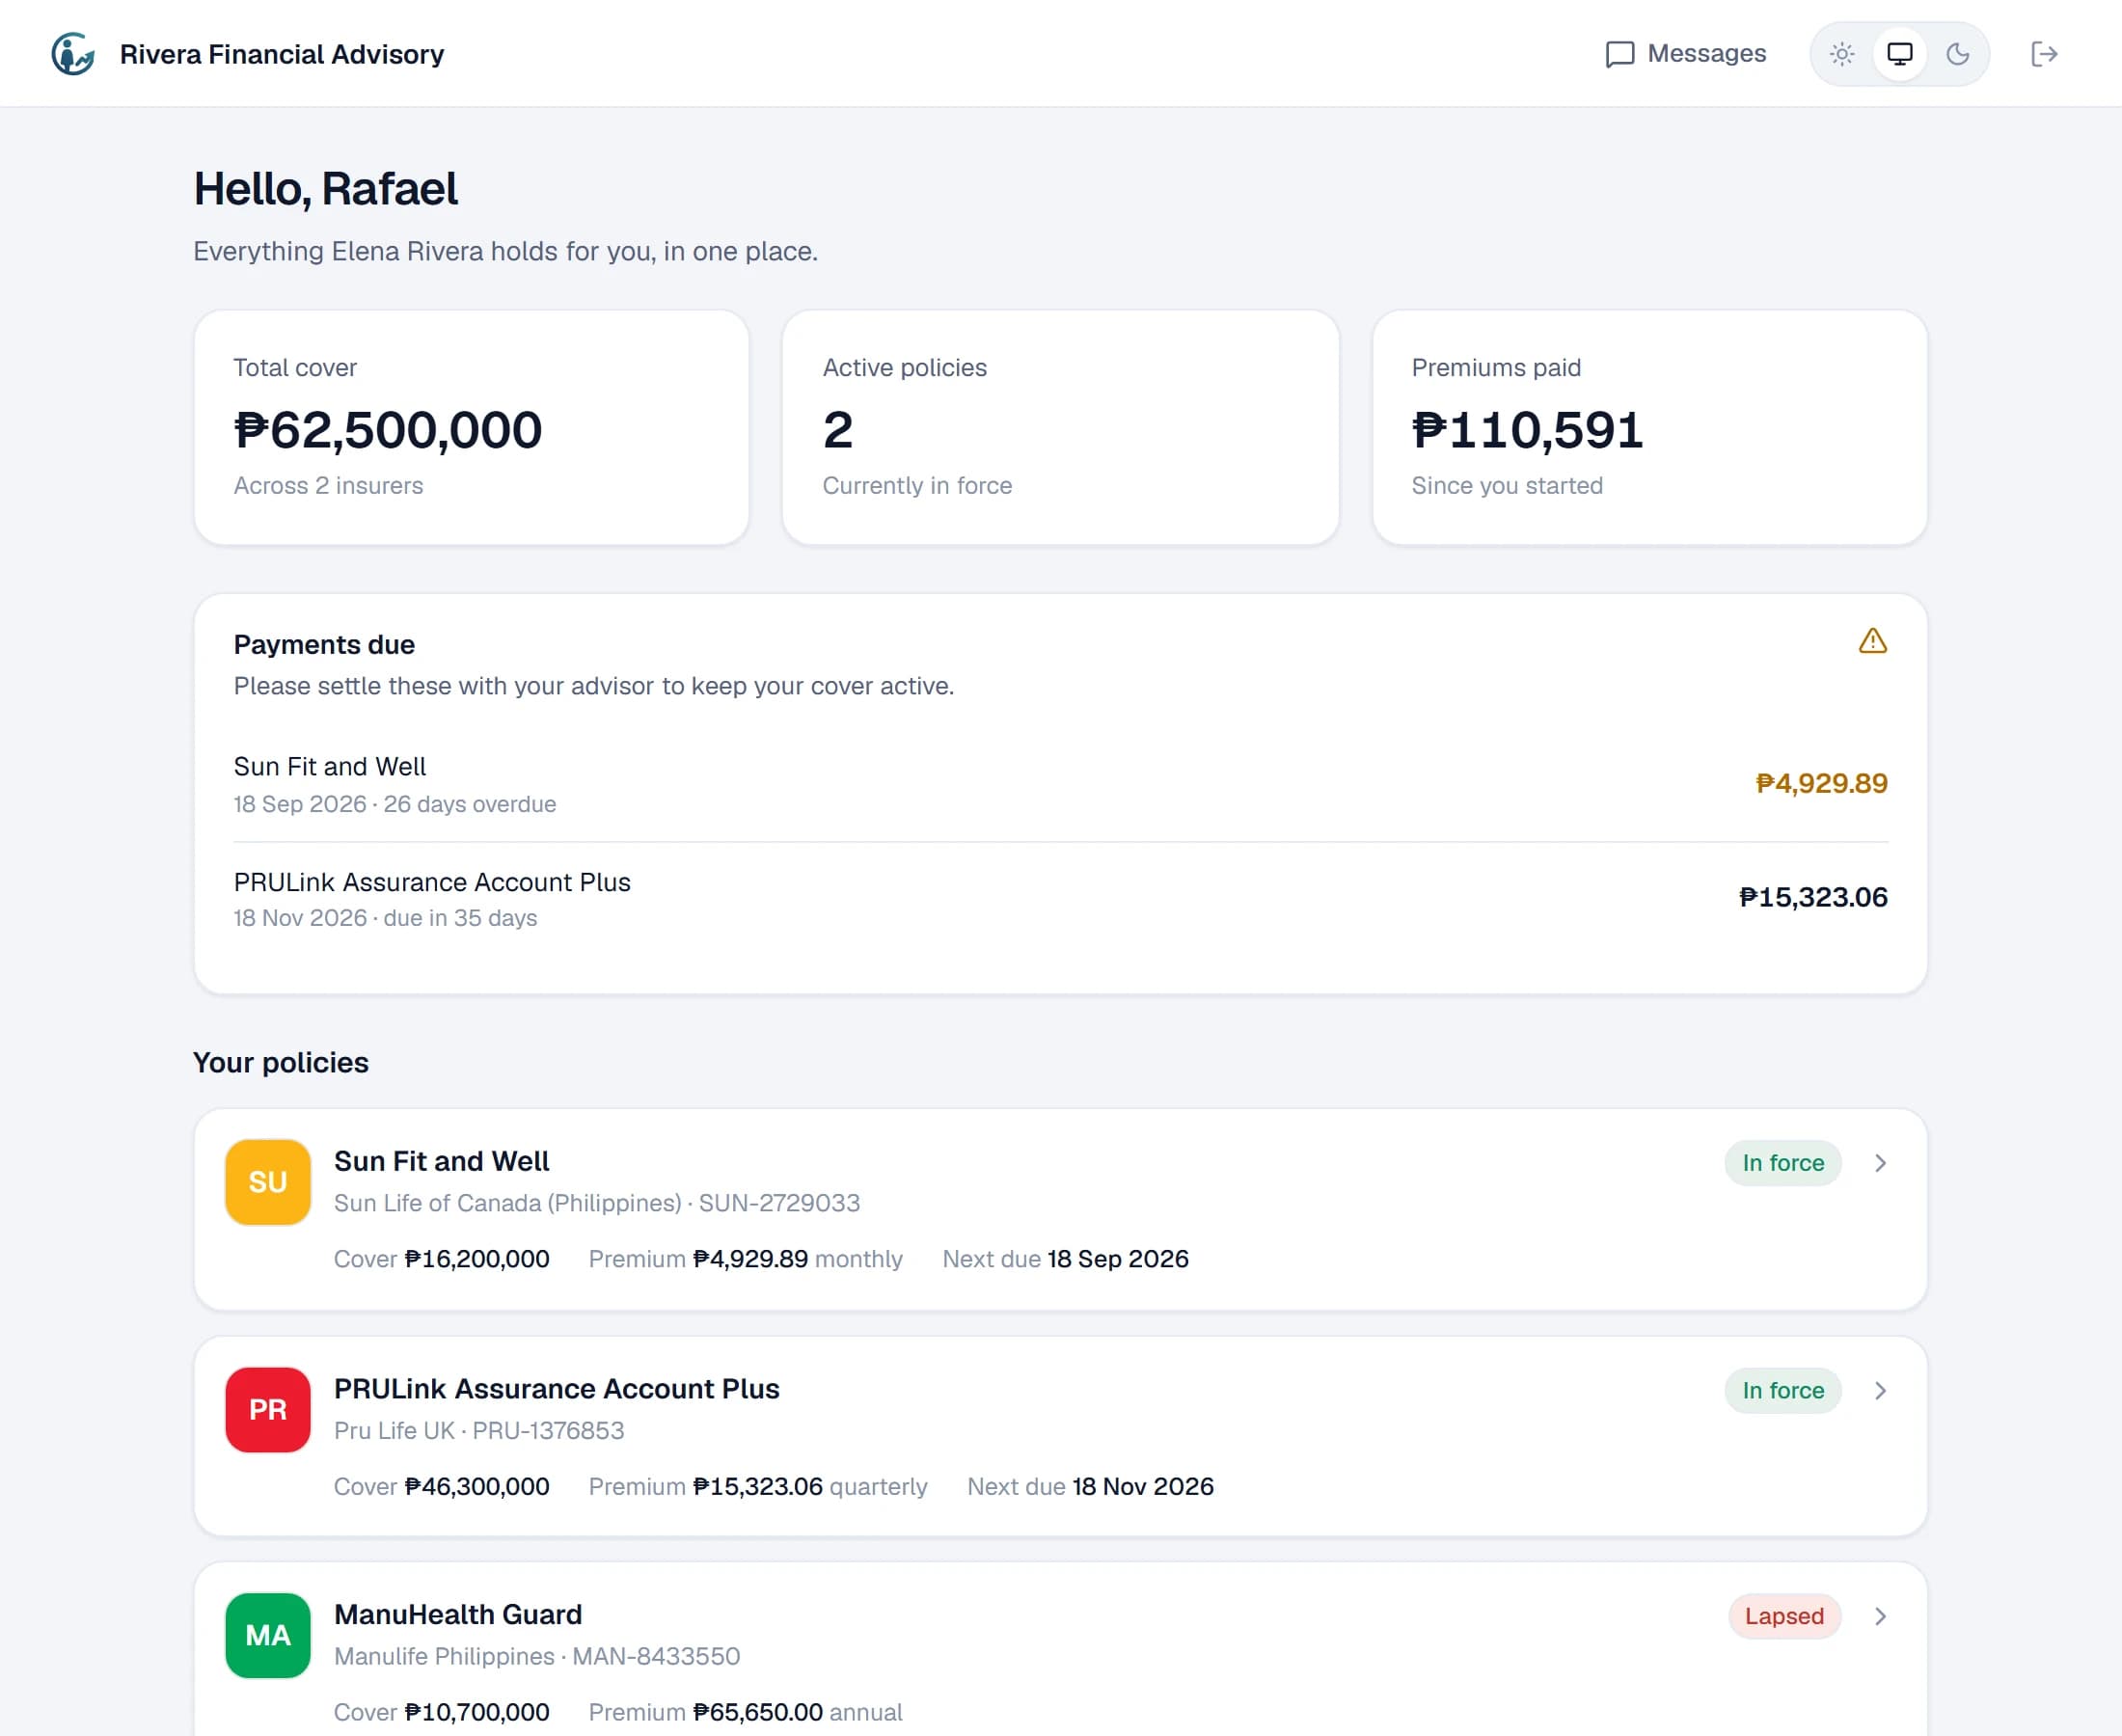Screen dimensions: 2122x1736
Task: Open Sun Fit and Well policy title
Action: tap(441, 1161)
